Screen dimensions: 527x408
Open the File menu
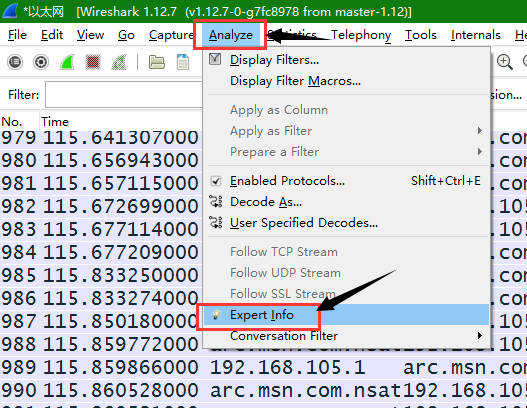point(17,35)
